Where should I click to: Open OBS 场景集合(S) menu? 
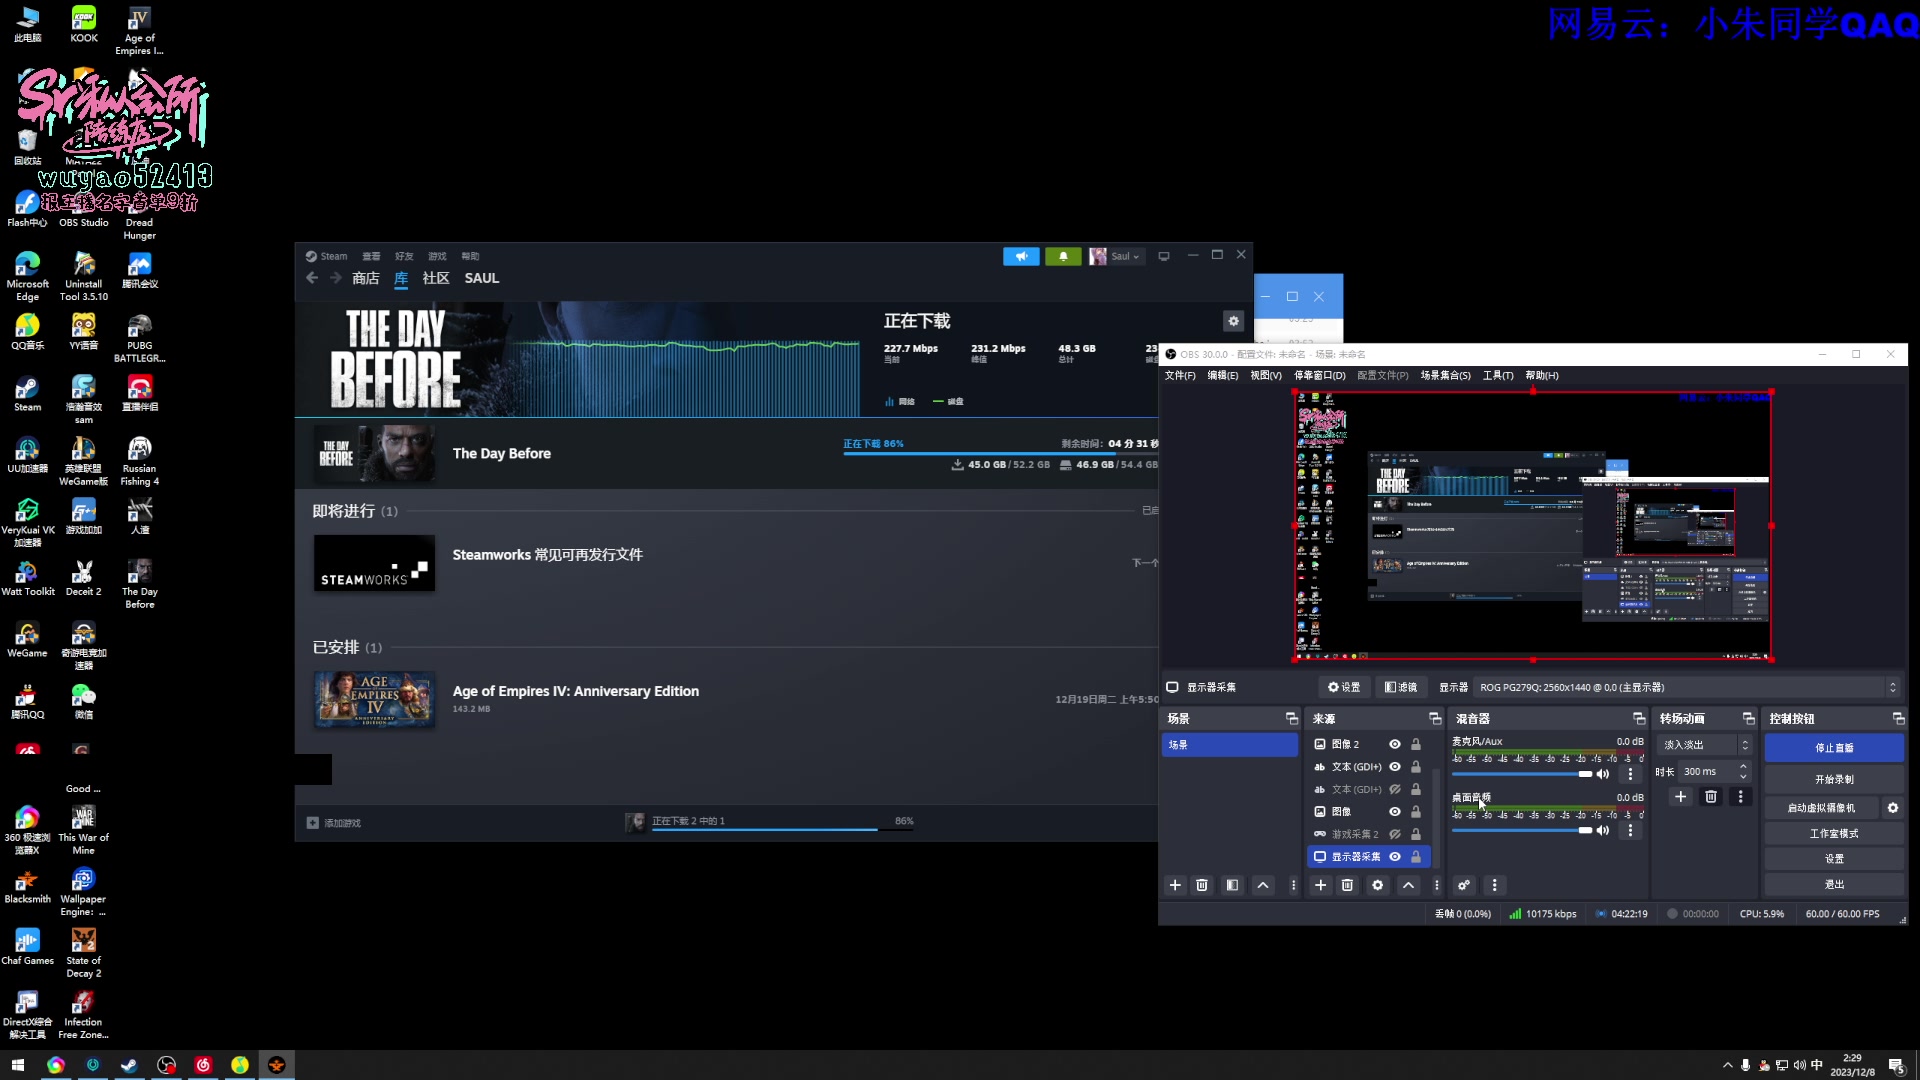1445,376
